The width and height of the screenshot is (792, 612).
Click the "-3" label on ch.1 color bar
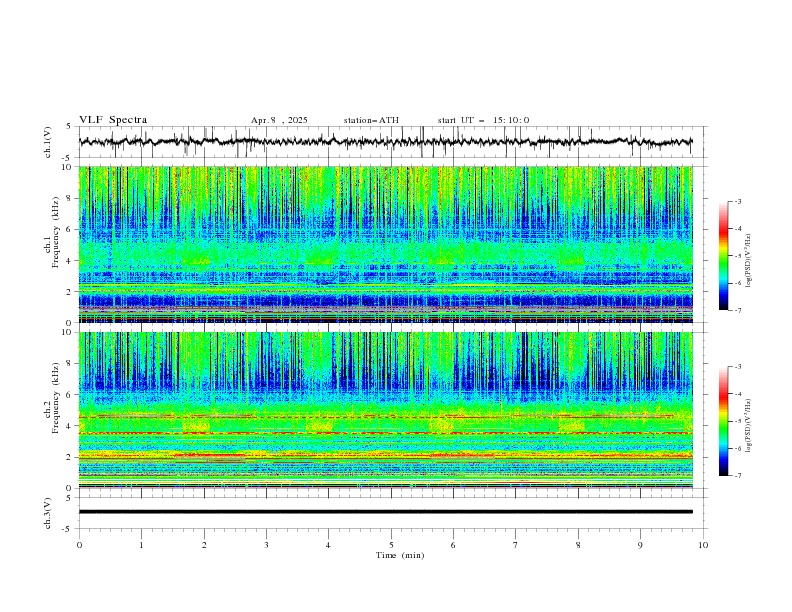pos(738,201)
